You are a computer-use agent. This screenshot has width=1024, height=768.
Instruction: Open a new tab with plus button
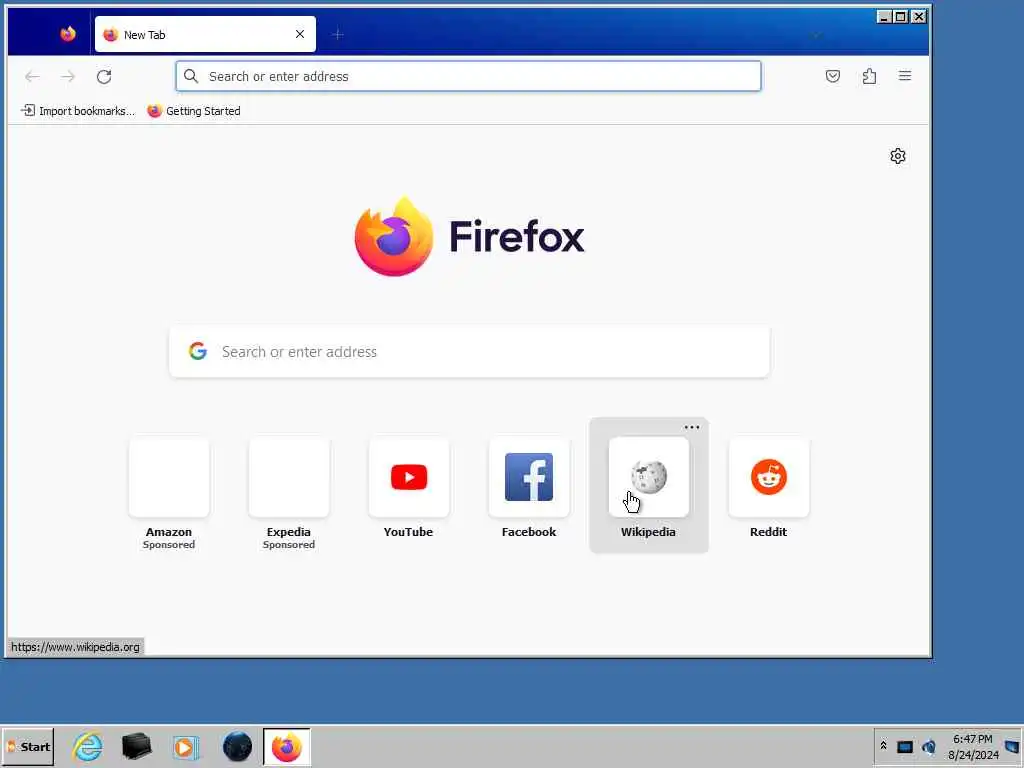point(337,34)
